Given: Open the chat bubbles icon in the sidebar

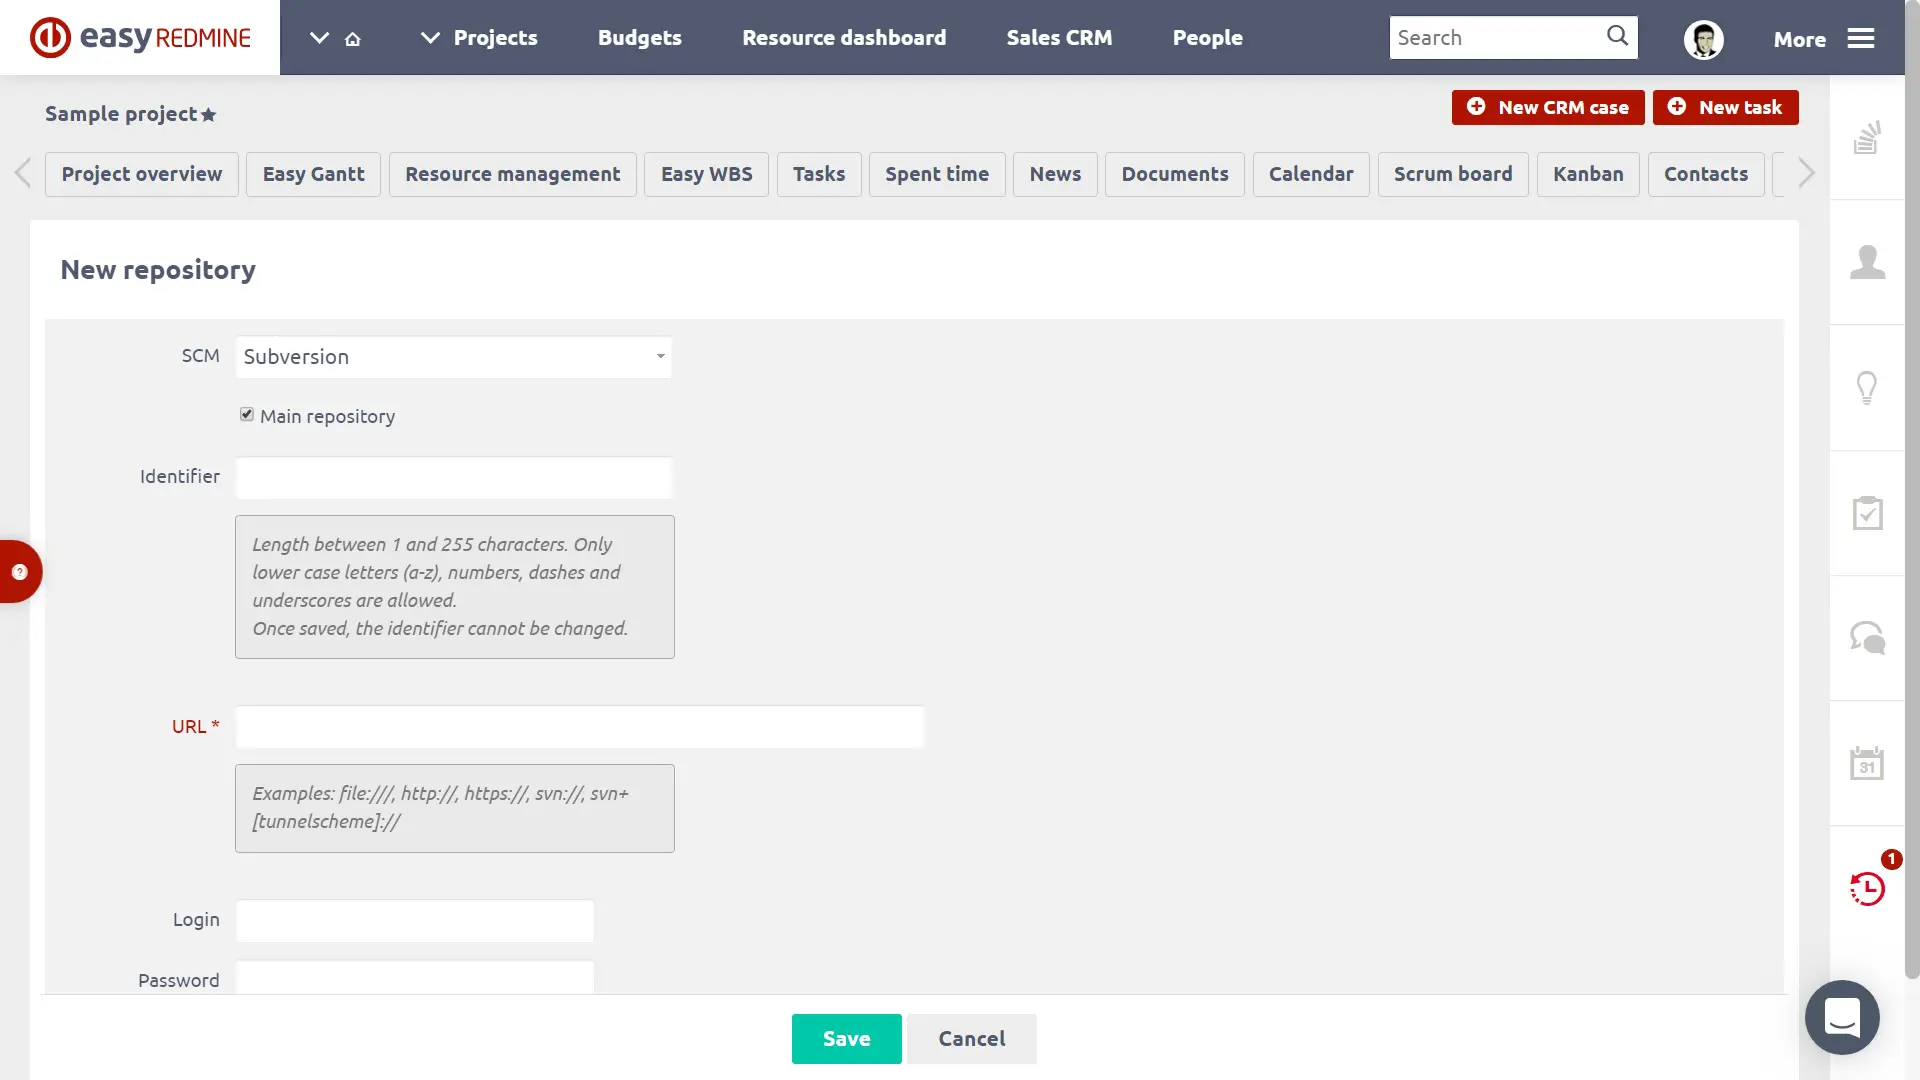Looking at the screenshot, I should (x=1868, y=637).
